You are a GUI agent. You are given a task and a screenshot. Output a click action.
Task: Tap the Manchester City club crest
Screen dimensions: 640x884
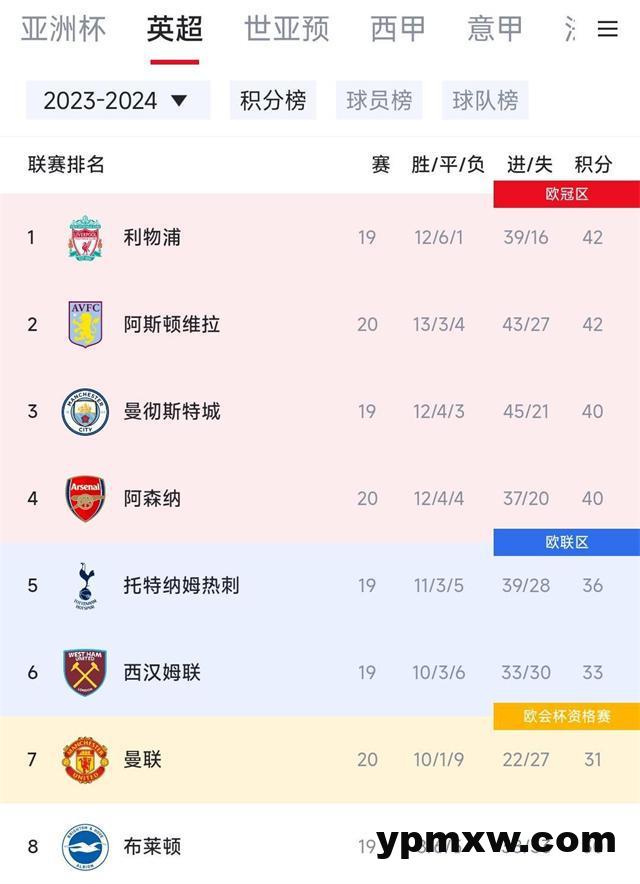coord(85,411)
